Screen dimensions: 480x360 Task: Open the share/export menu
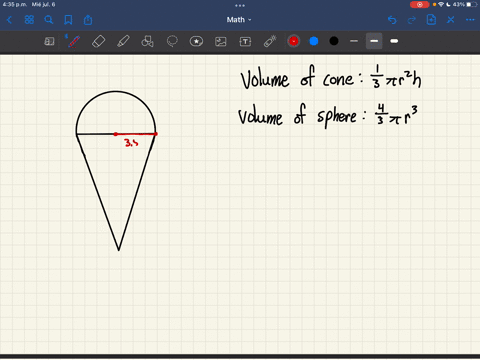pos(88,20)
